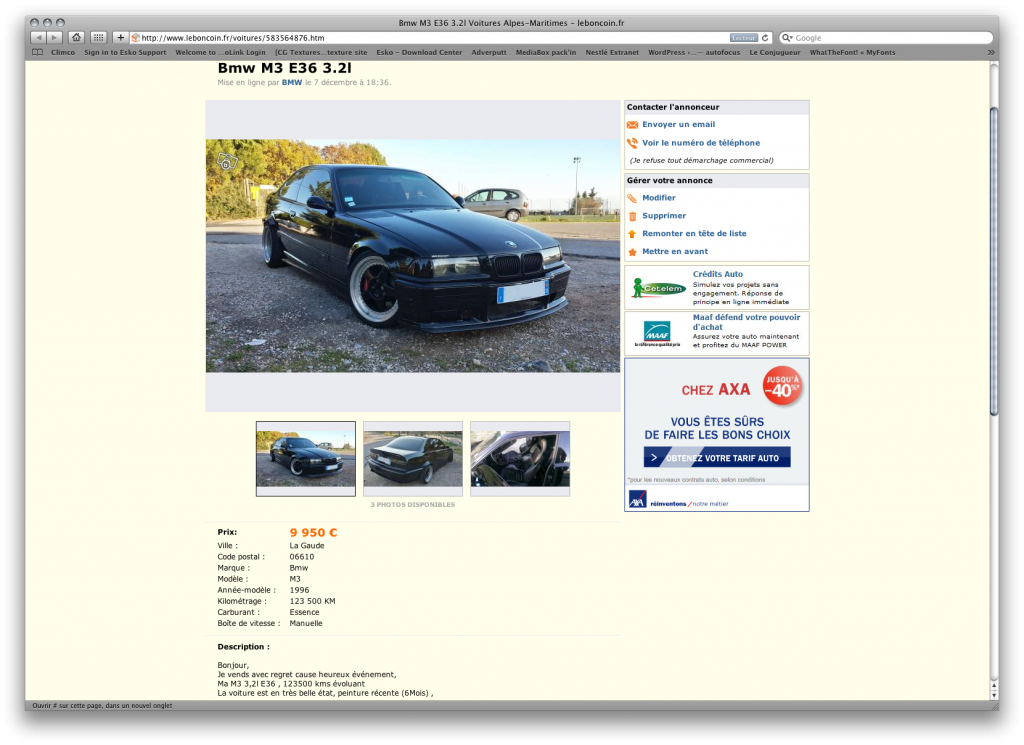
Task: Open the home page via house icon
Action: point(76,38)
